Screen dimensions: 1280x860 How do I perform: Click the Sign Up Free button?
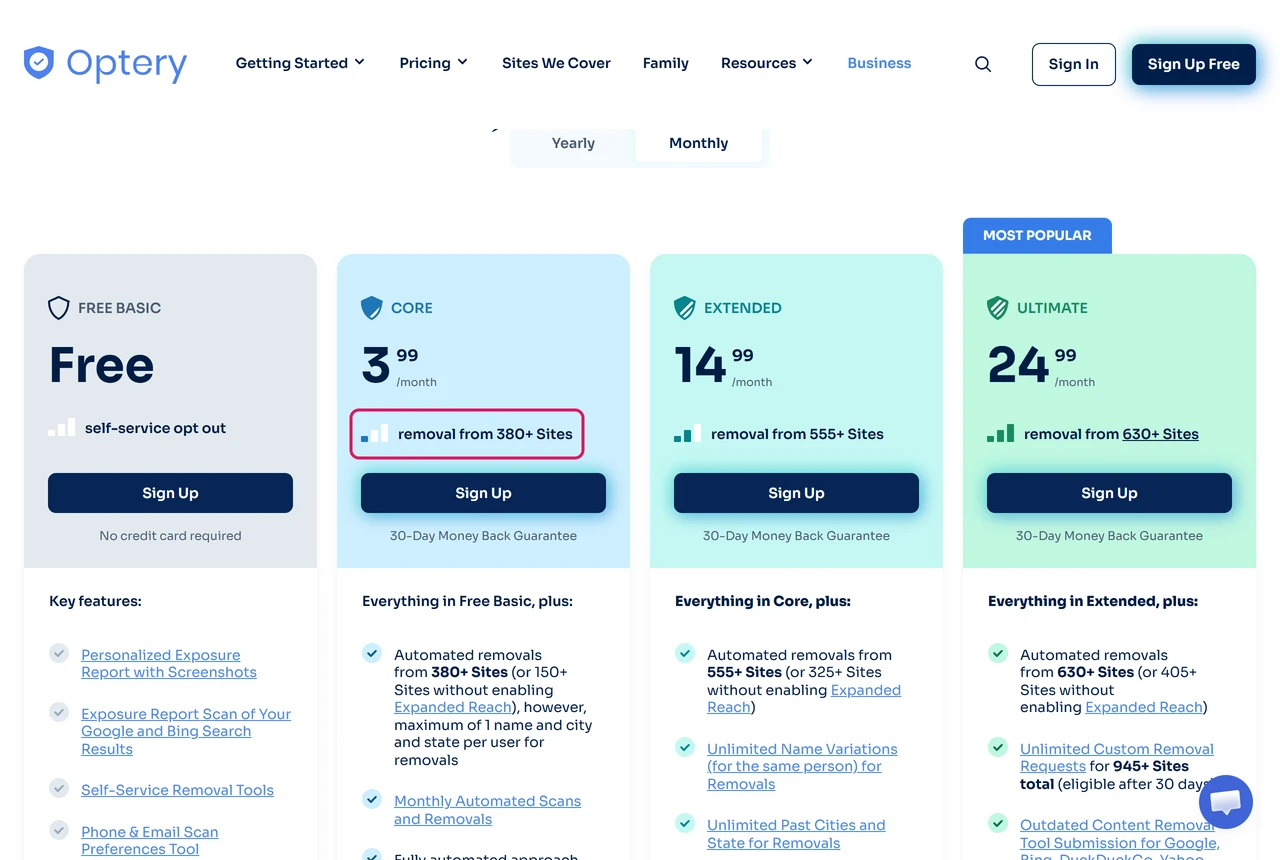[1194, 64]
